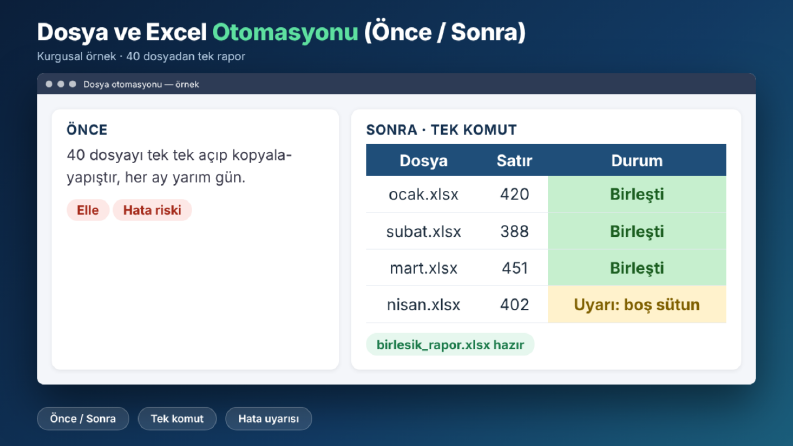Click the SONRA · TEK KOMUT heading
The image size is (793, 446).
(442, 130)
